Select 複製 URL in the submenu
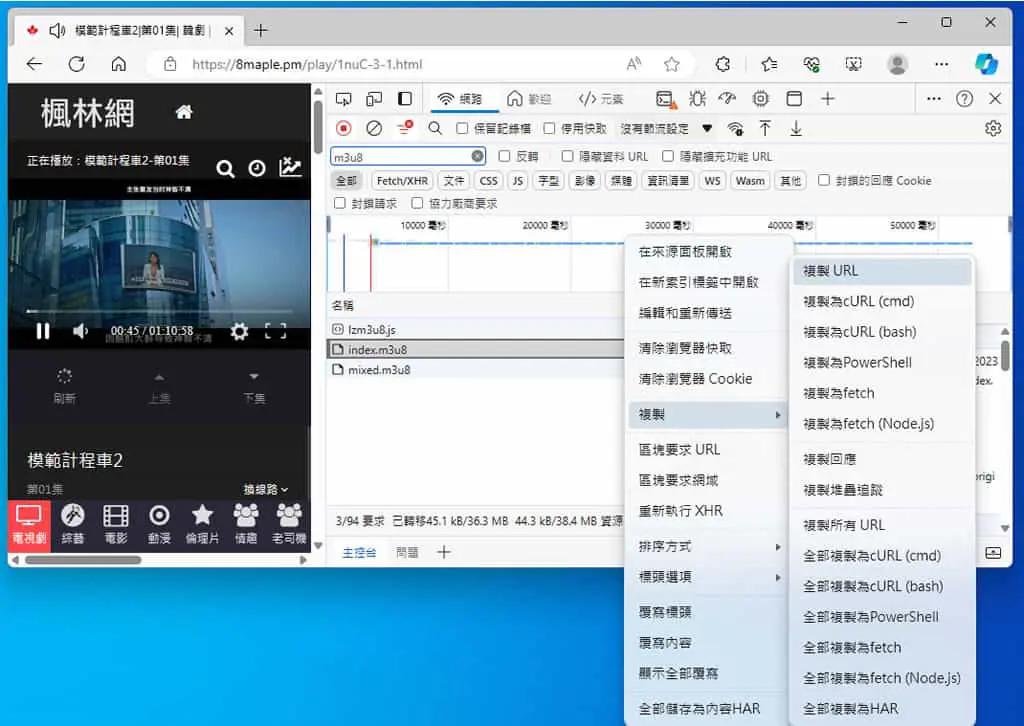The height and width of the screenshot is (726, 1024). (882, 271)
